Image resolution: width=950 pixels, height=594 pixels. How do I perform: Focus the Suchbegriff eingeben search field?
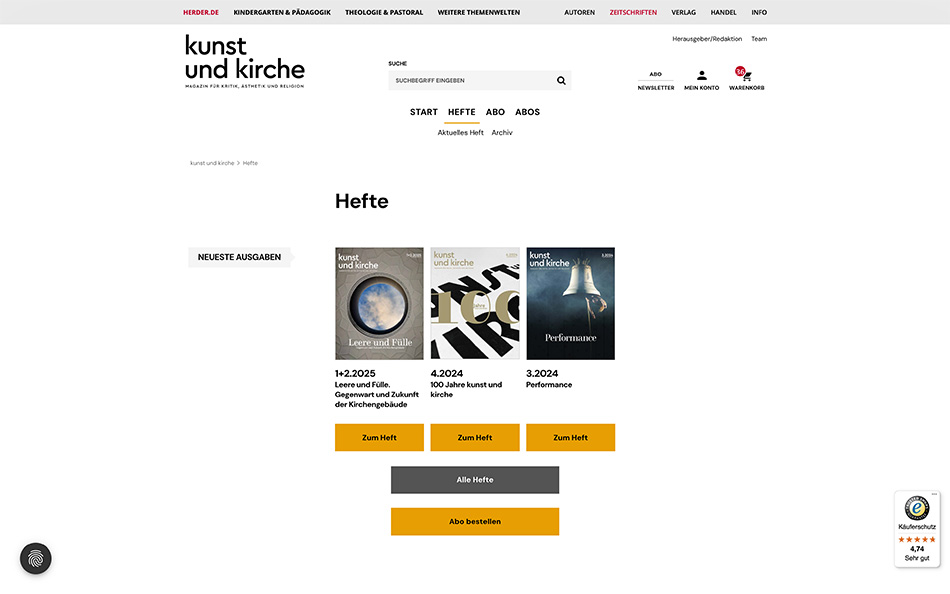473,81
